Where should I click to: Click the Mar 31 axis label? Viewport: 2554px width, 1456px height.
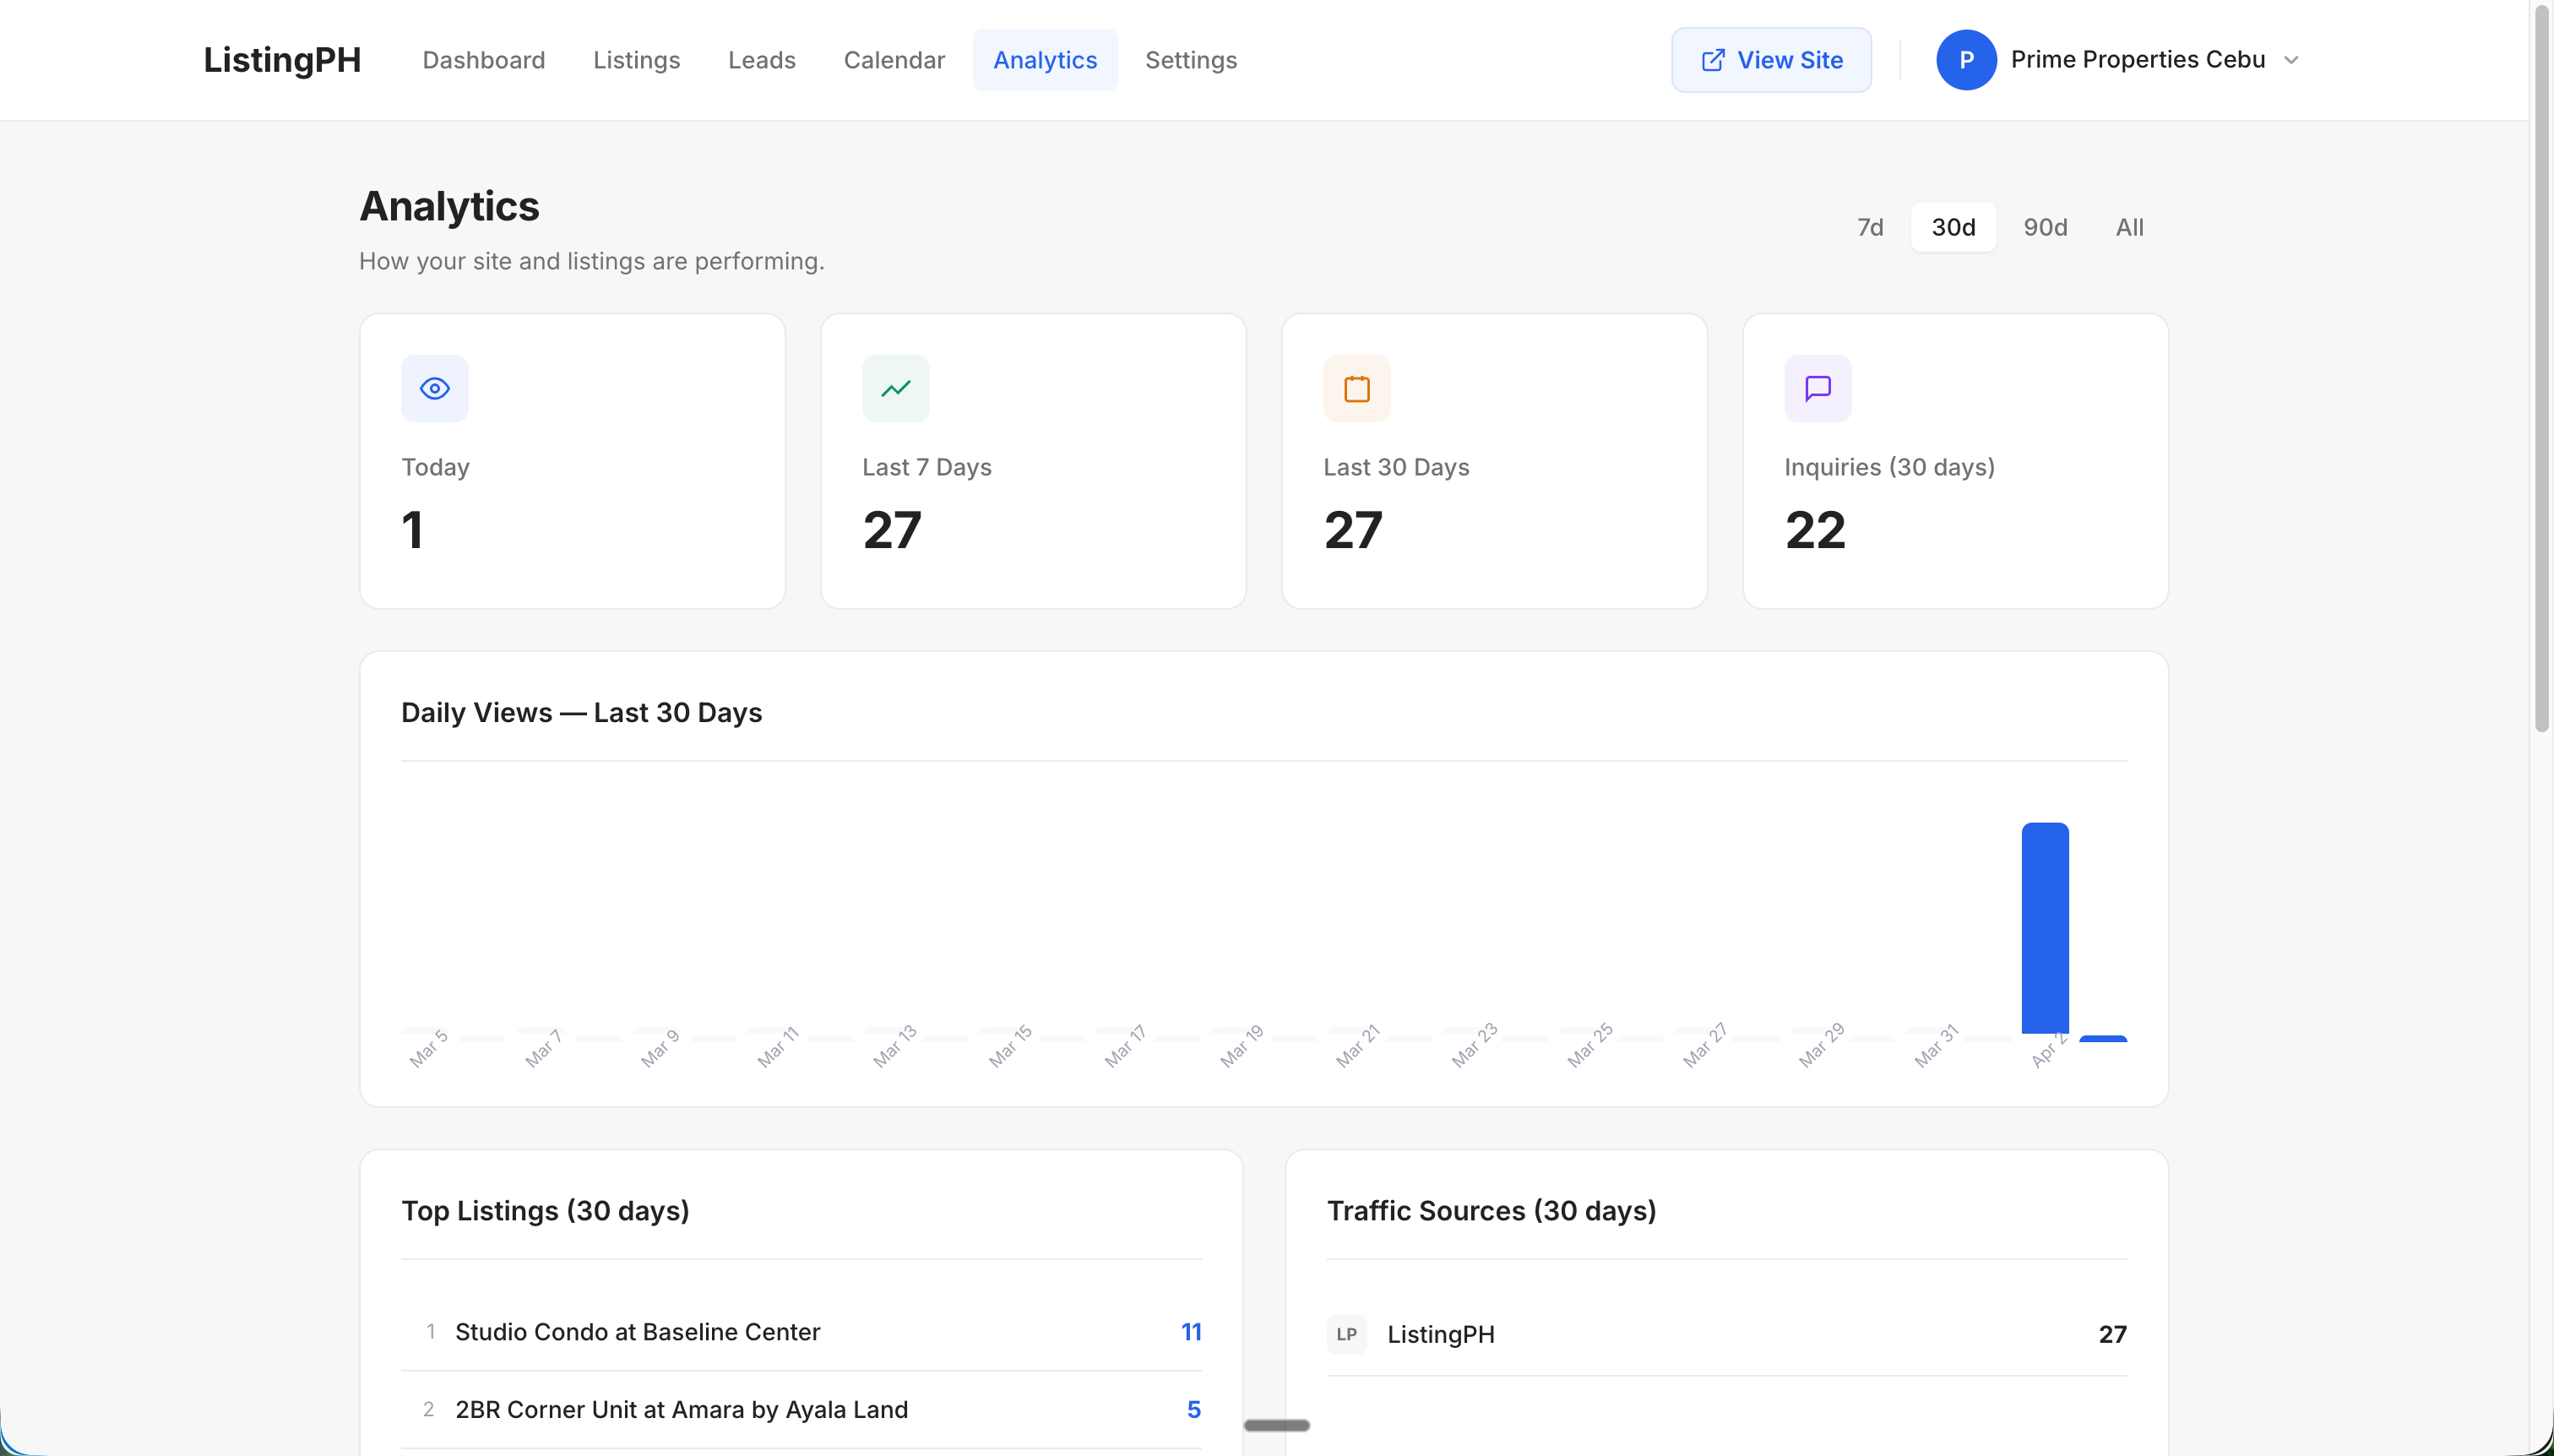coord(1934,1046)
